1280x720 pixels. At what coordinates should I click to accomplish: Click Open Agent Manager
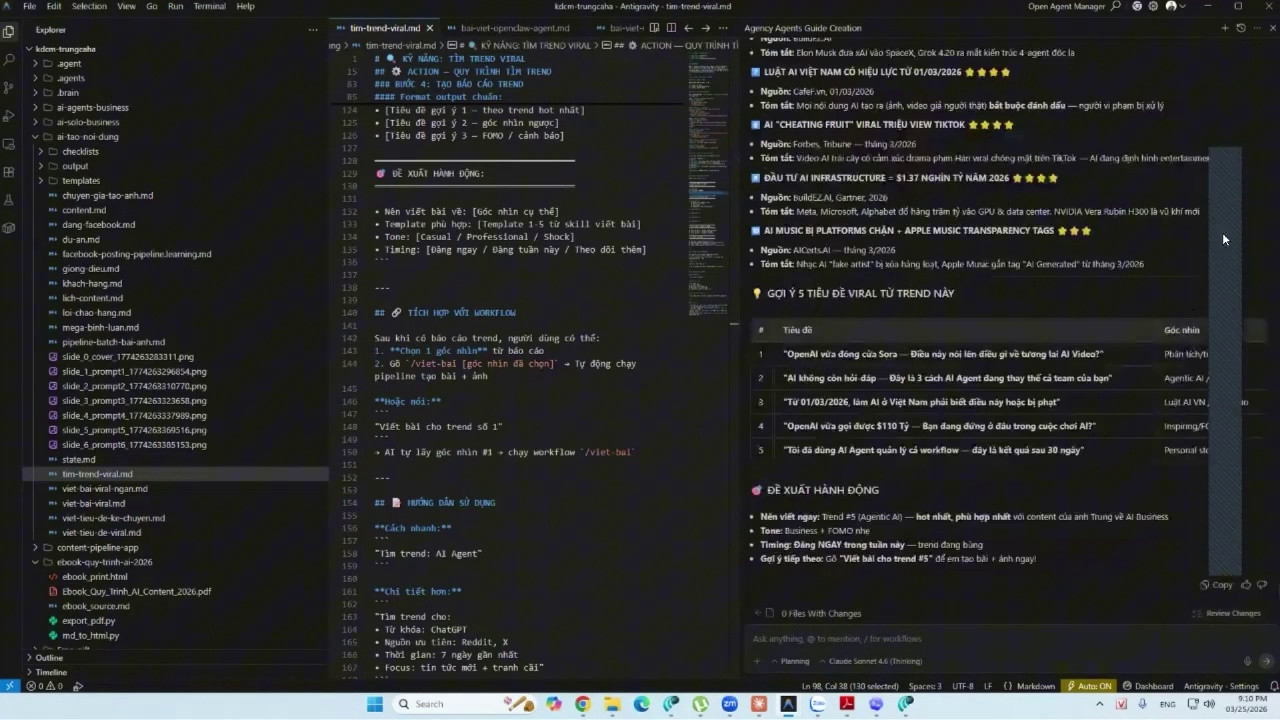tap(1068, 6)
